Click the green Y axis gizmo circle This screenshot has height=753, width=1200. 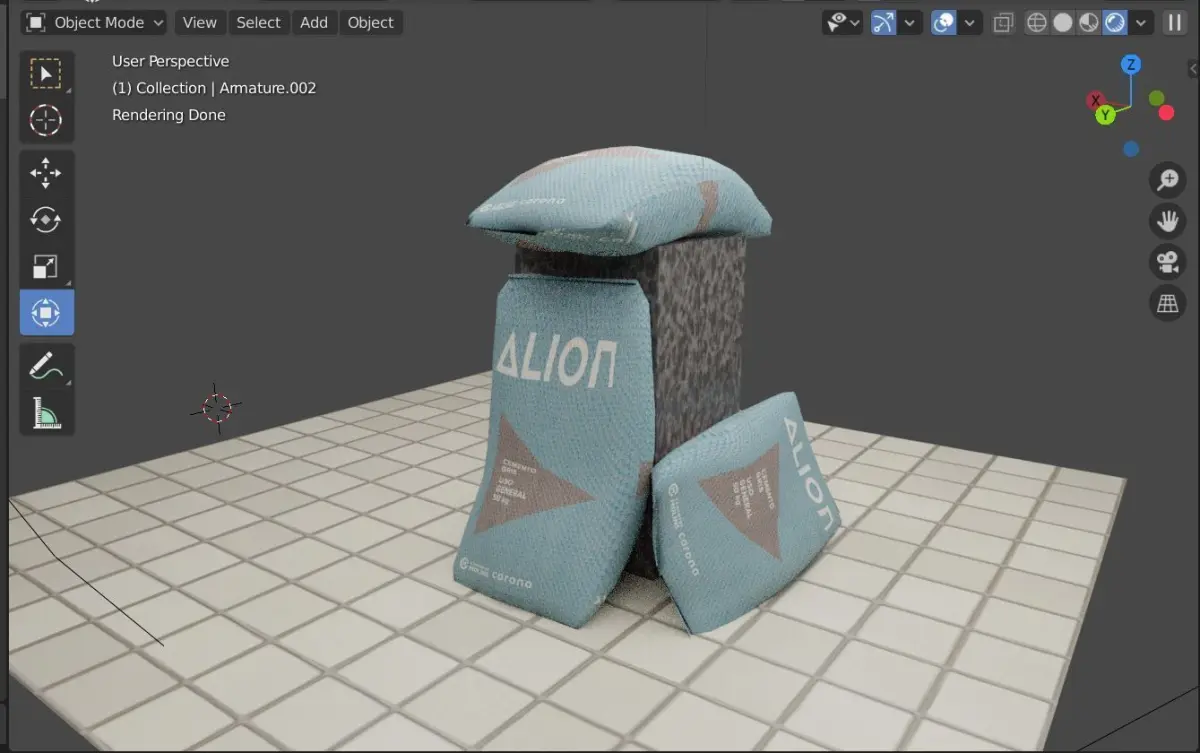point(1105,115)
